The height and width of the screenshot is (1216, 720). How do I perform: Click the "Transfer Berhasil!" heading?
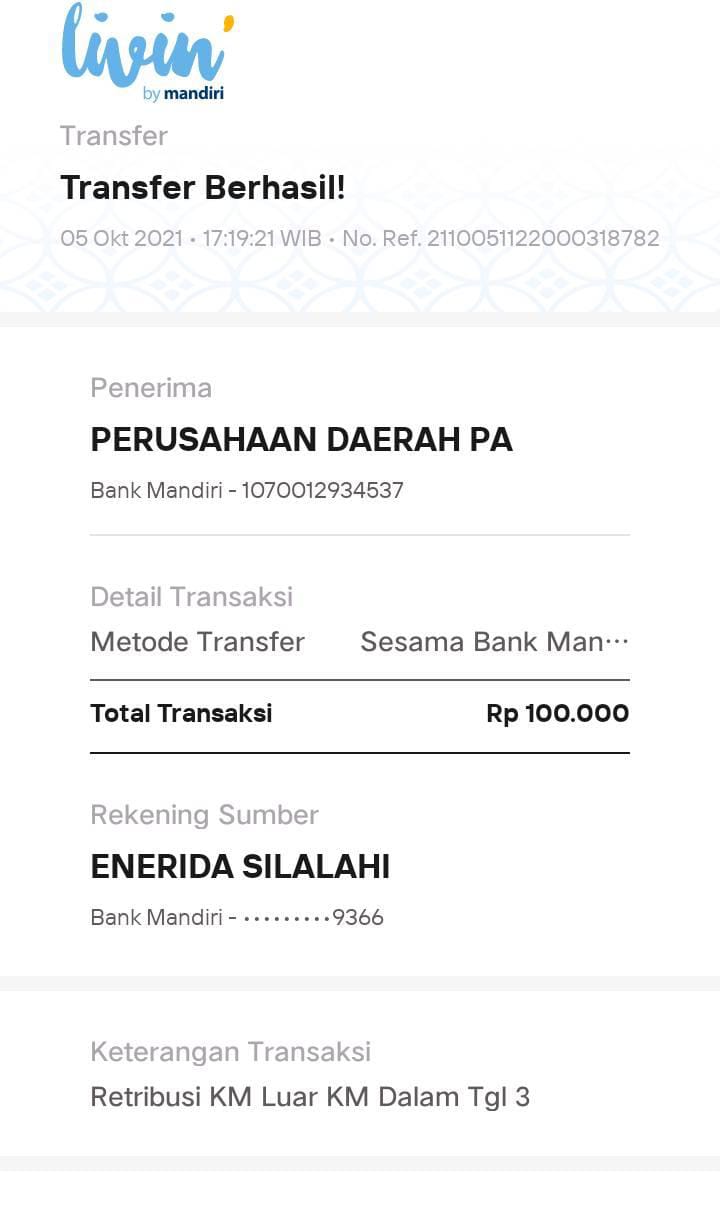[203, 187]
